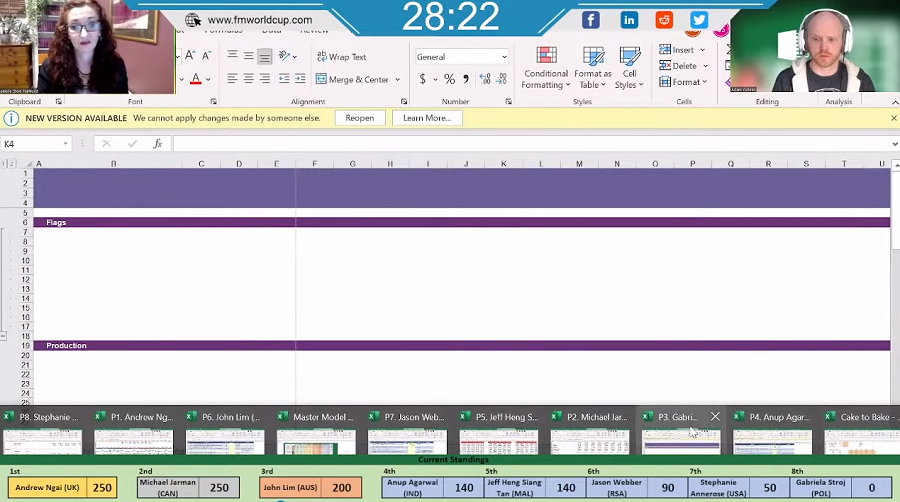
Task: Click the Reddit icon in the header
Action: point(664,20)
